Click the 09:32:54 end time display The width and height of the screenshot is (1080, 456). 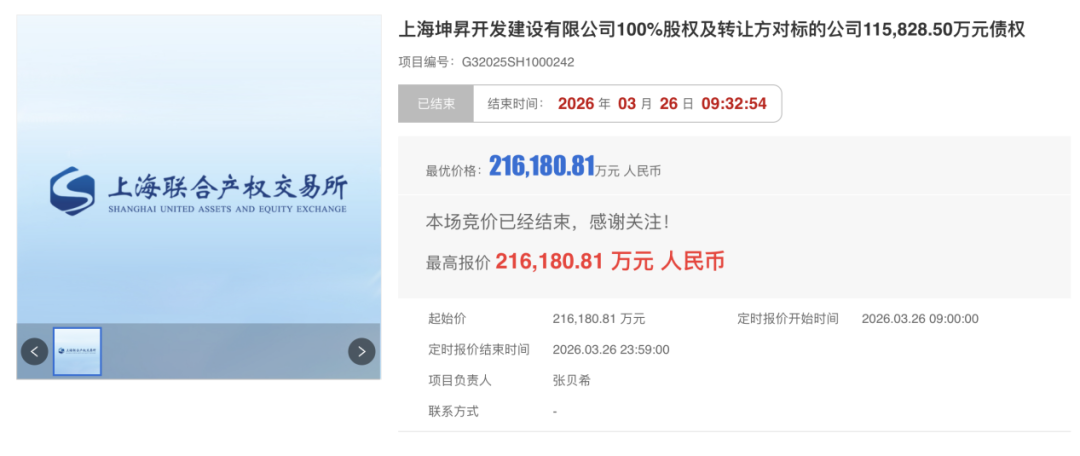coord(734,104)
